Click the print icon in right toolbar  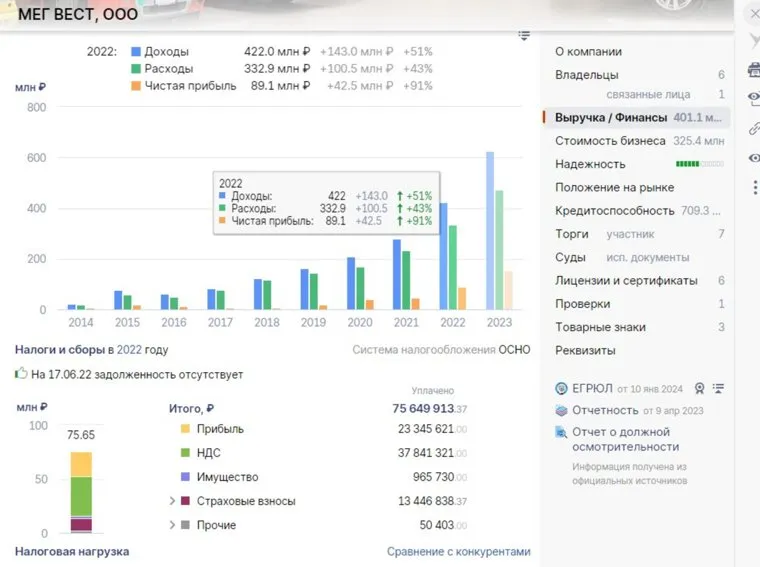[754, 70]
